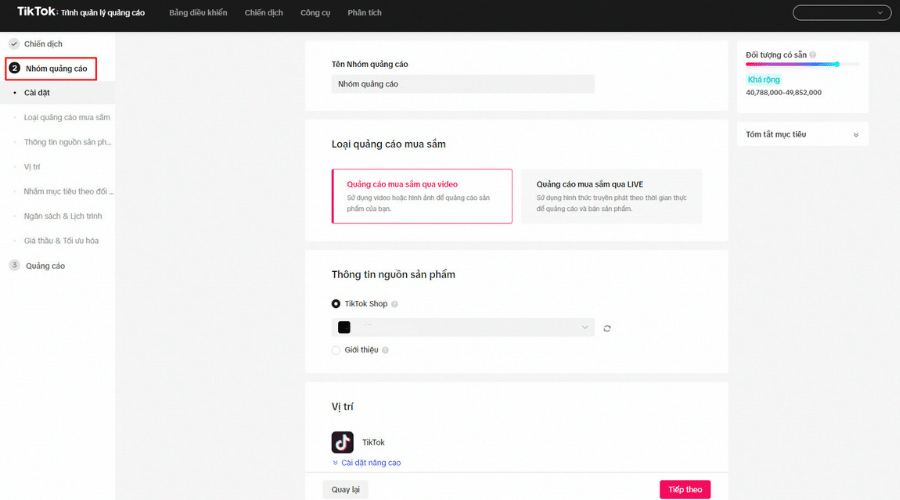Click the step 2 number icon
The width and height of the screenshot is (900, 500).
coord(15,68)
